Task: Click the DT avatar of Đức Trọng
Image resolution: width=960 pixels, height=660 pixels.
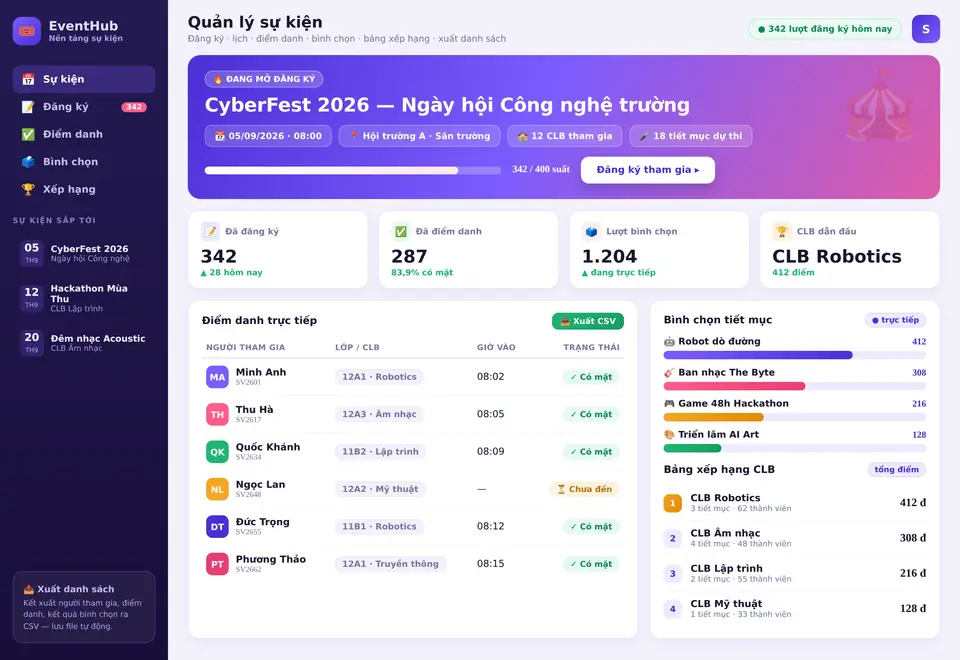Action: point(217,527)
